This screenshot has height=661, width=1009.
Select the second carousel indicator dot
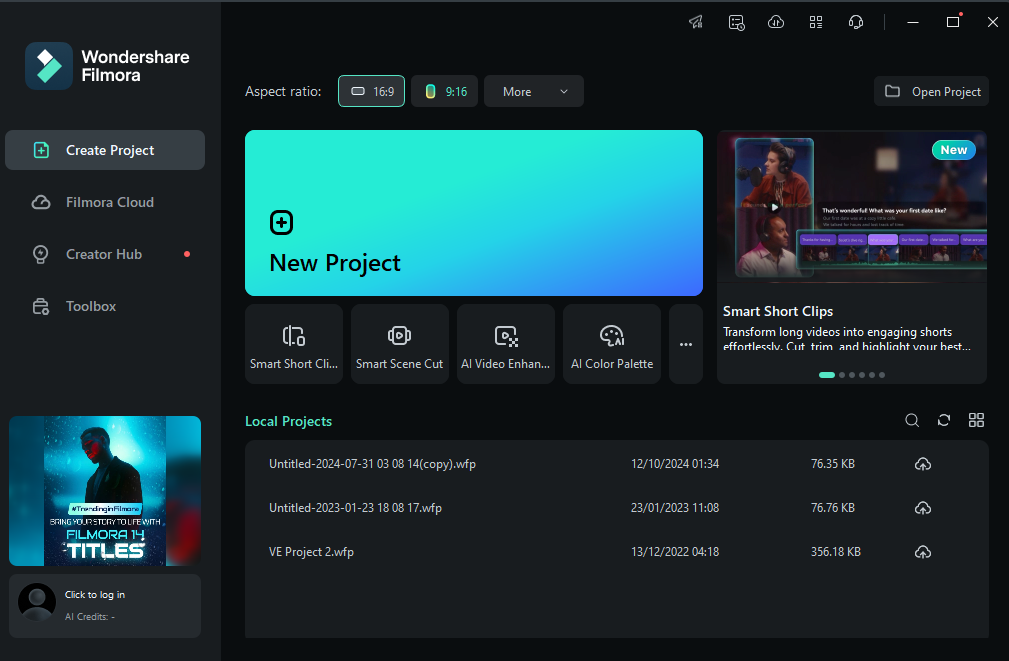pos(842,375)
